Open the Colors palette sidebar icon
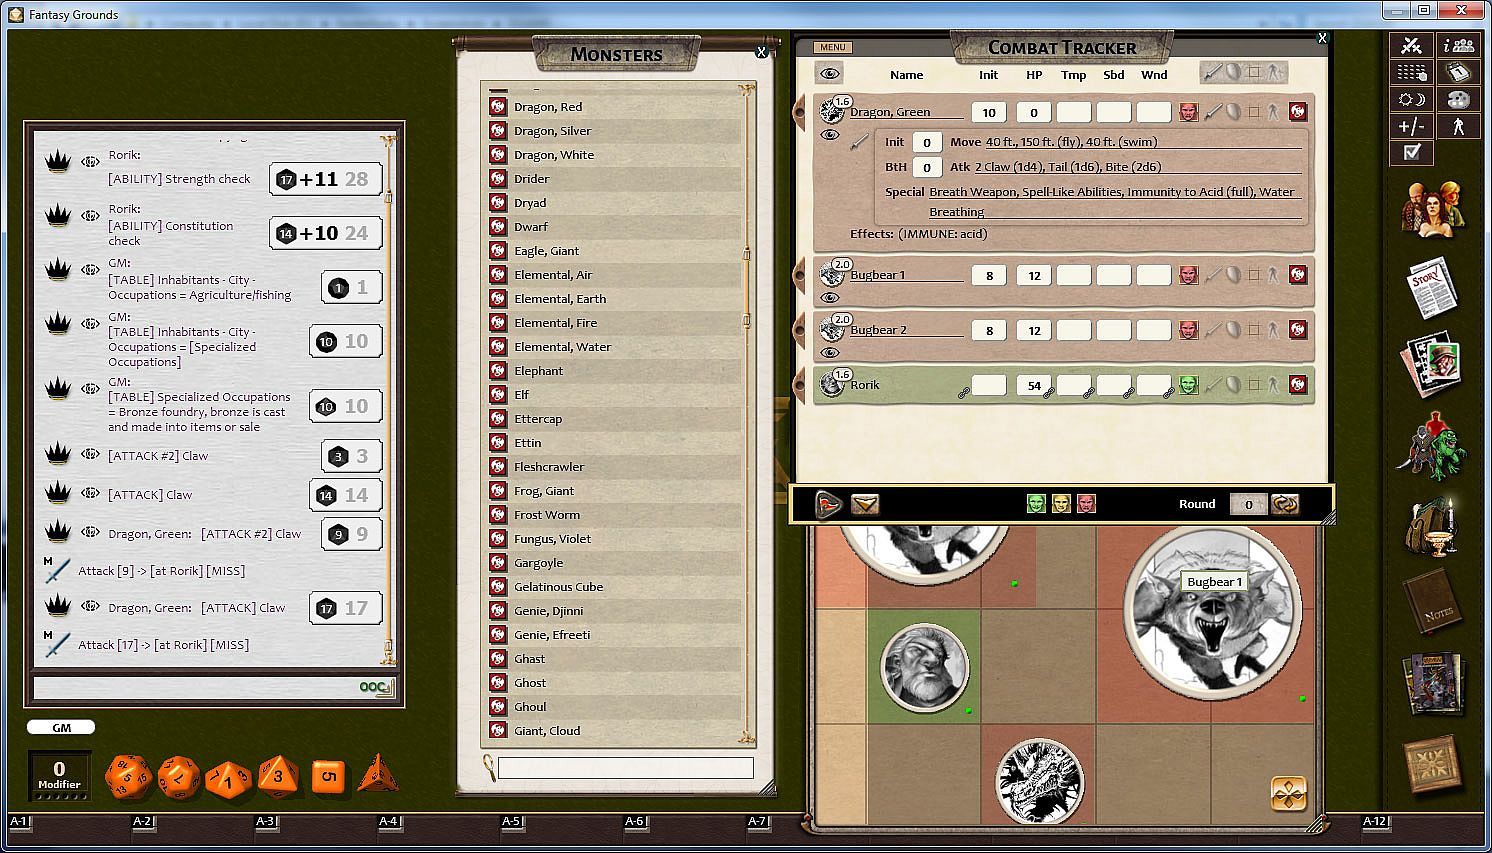The image size is (1492, 853). (x=1459, y=99)
